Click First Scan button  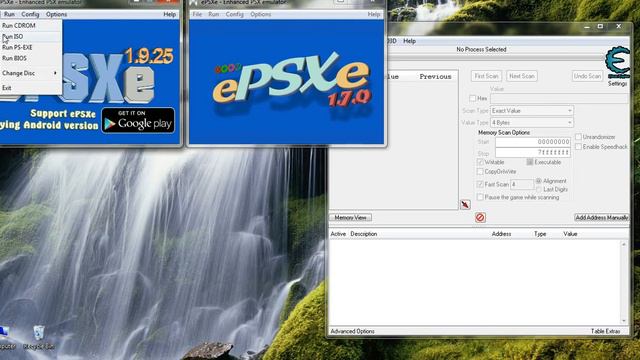click(x=486, y=76)
